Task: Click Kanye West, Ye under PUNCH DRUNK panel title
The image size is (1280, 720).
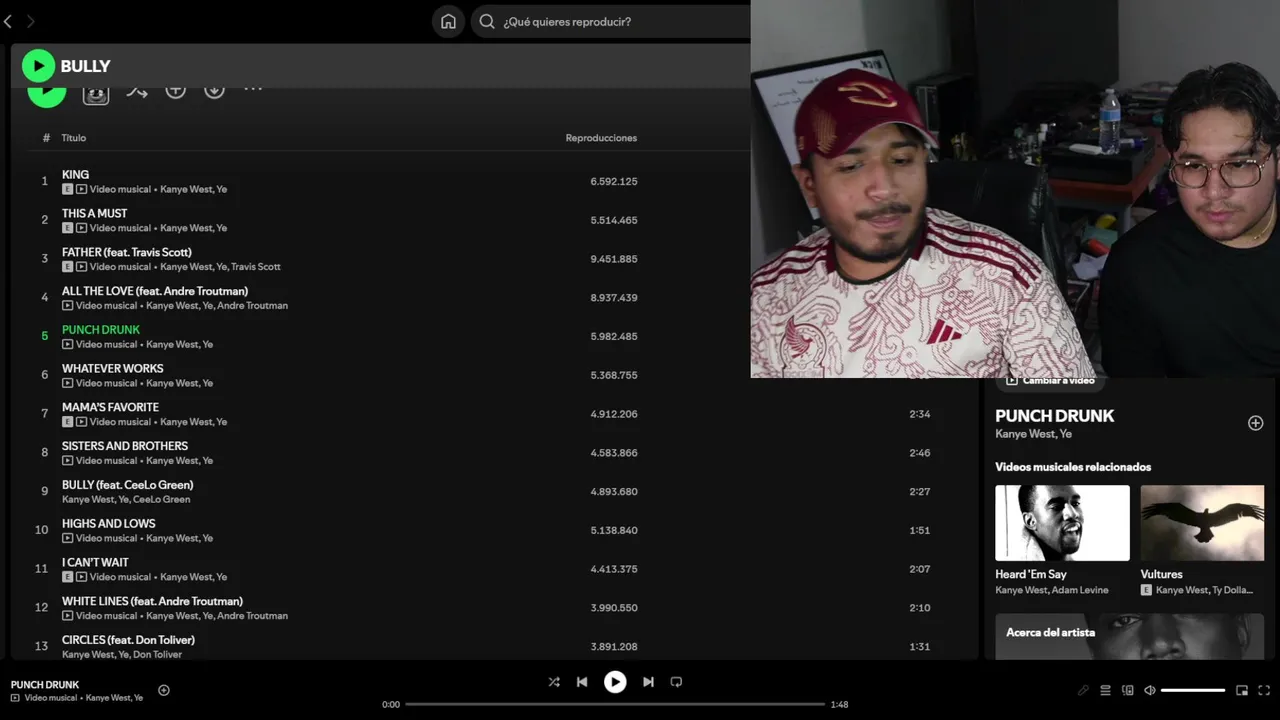Action: 1033,434
